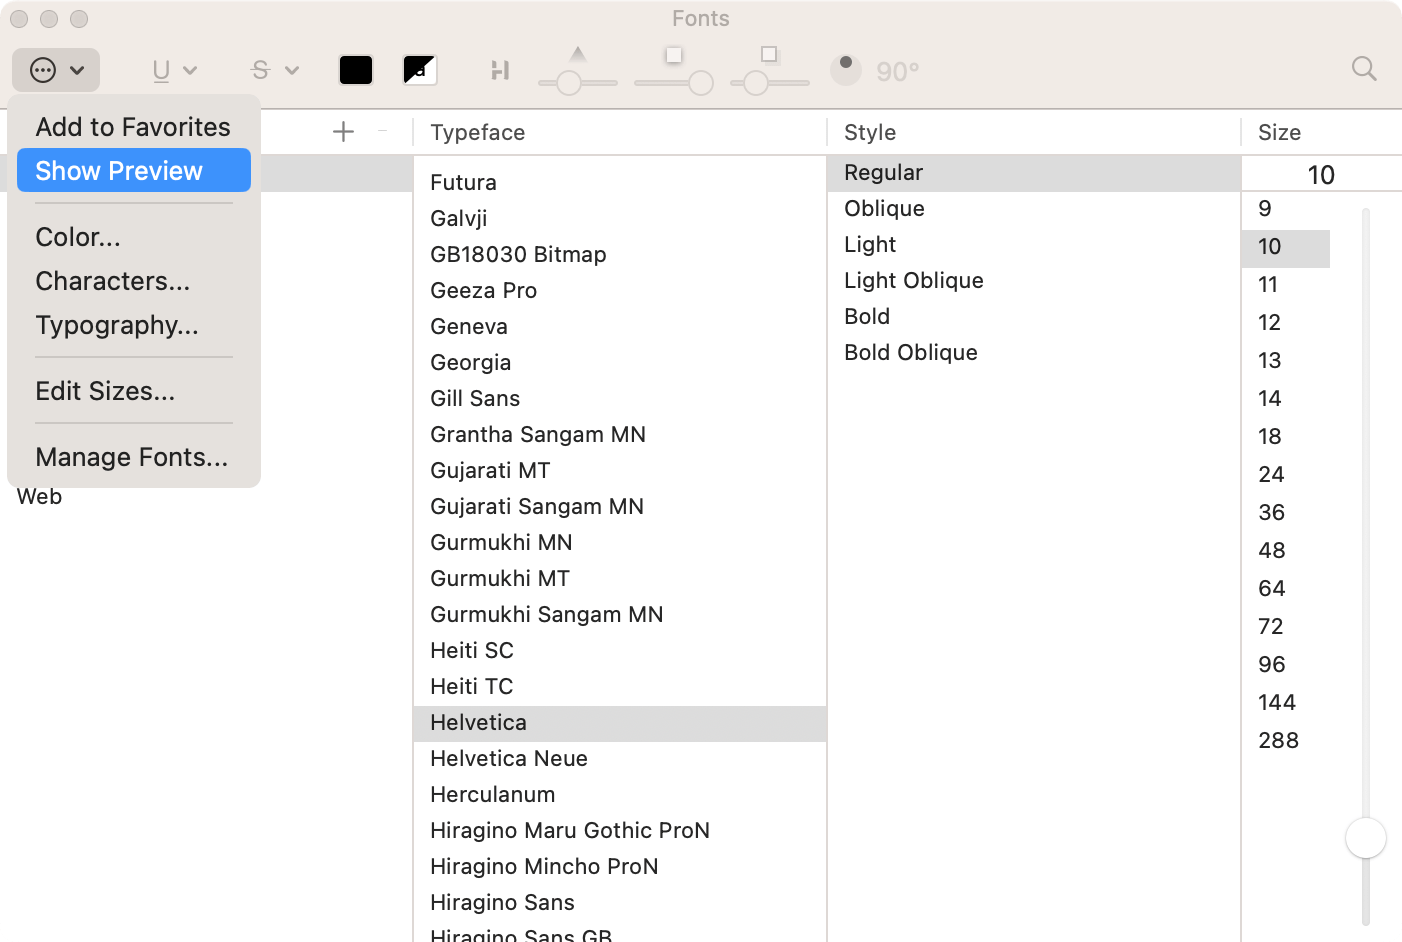
Task: Select Show Preview in the menu
Action: click(134, 170)
